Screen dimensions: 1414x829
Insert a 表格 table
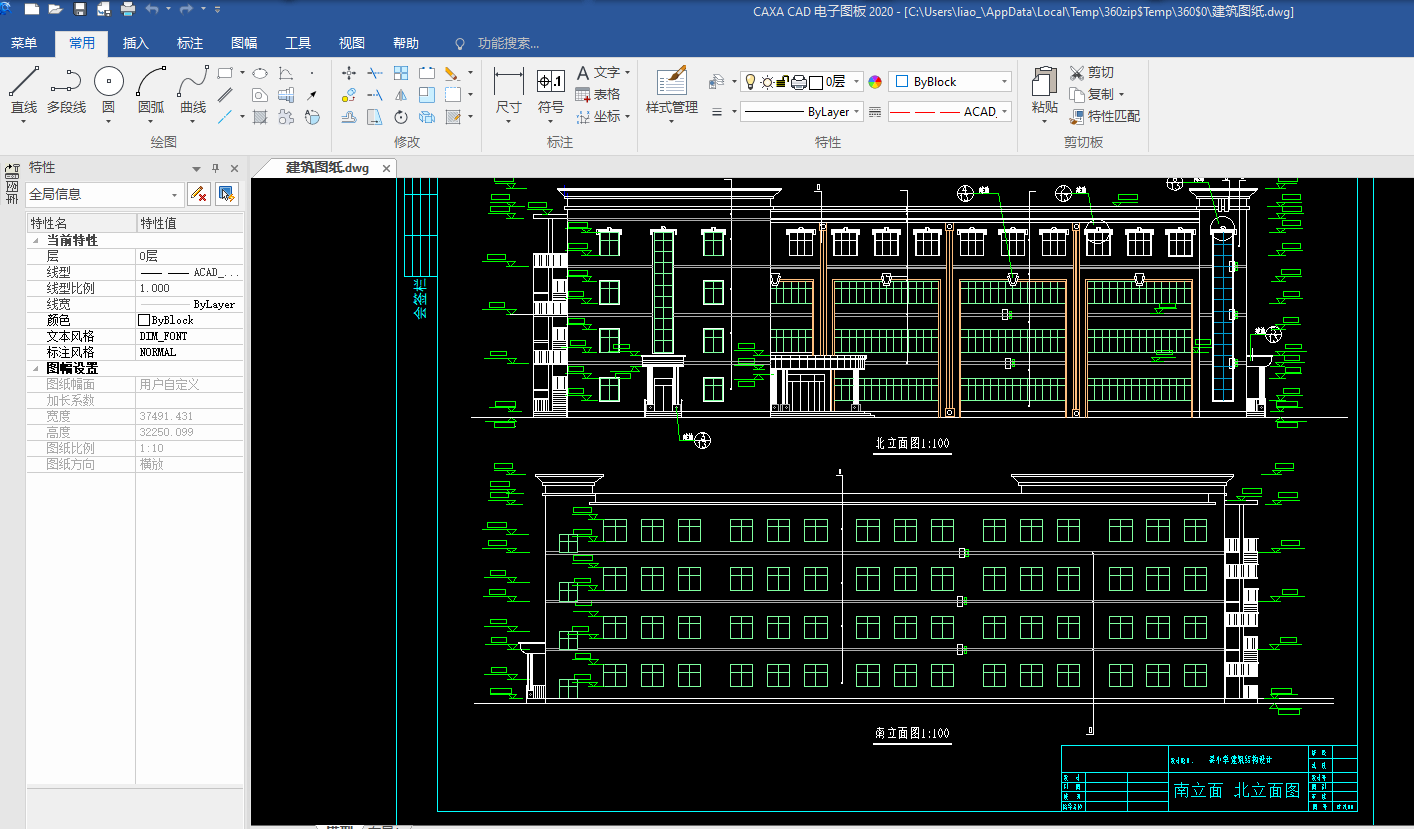click(598, 94)
